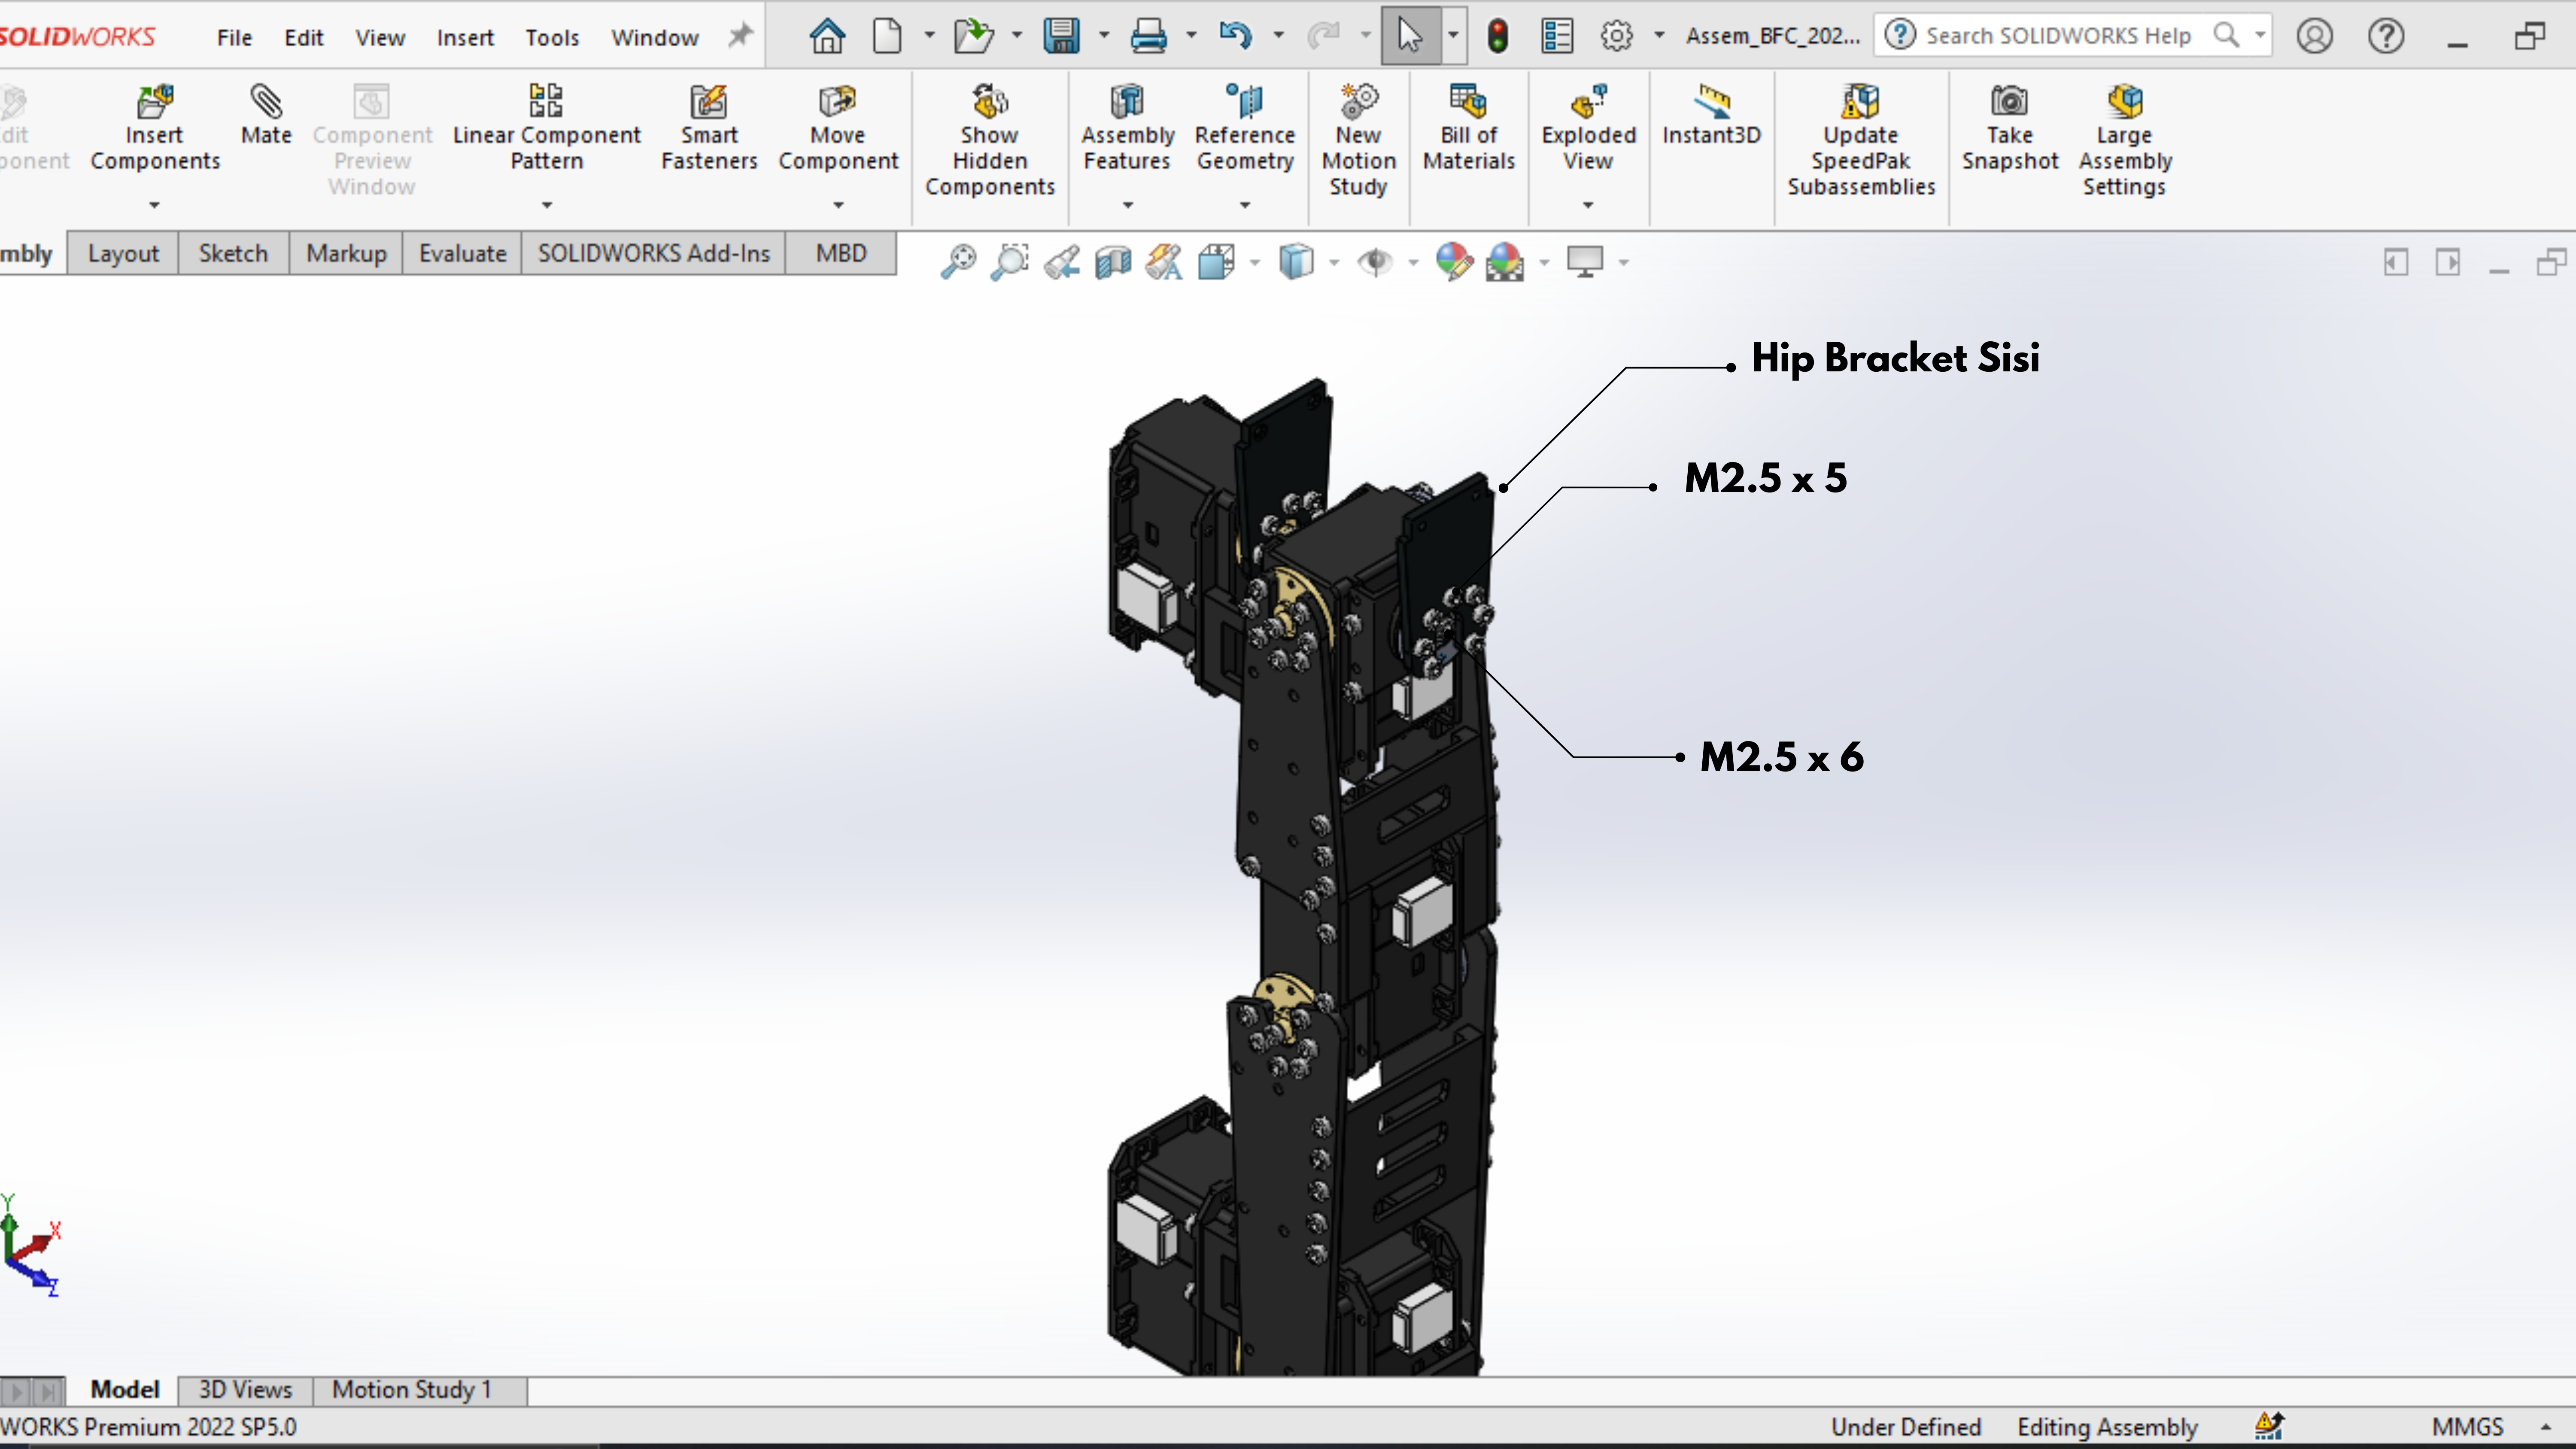Open Options gear icon
The height and width of the screenshot is (1449, 2576).
[x=1616, y=36]
